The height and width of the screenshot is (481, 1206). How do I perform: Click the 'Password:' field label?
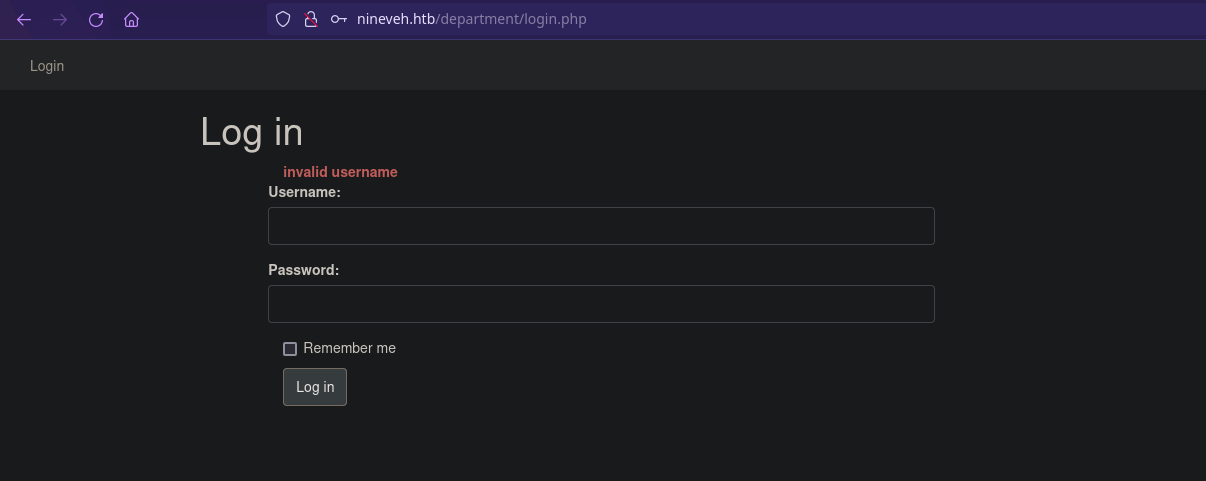tap(303, 270)
